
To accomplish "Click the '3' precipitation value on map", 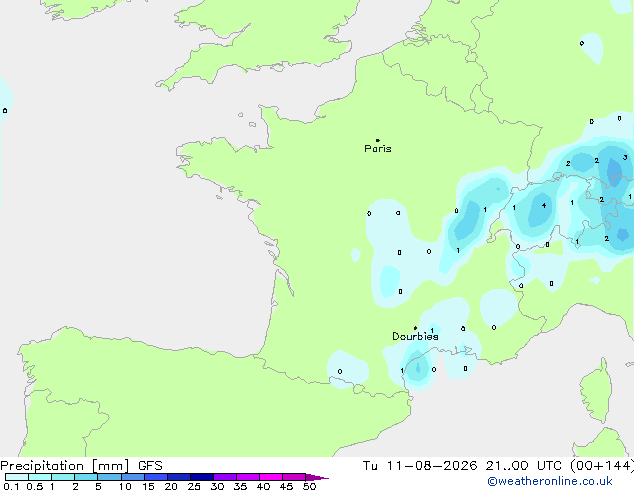I will coord(625,157).
